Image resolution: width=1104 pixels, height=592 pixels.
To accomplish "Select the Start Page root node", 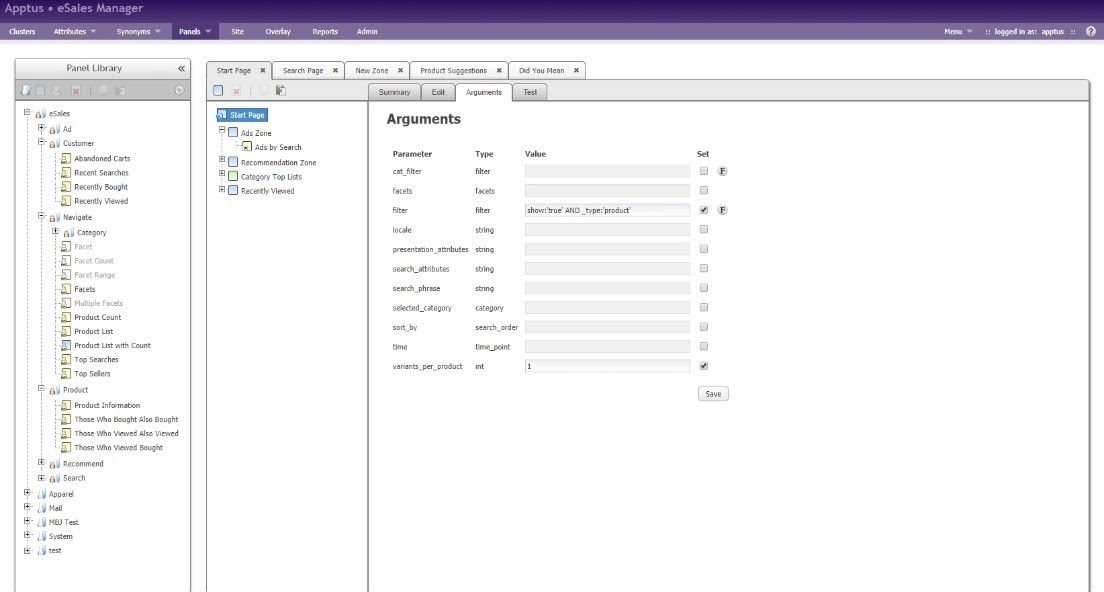I will click(x=242, y=115).
